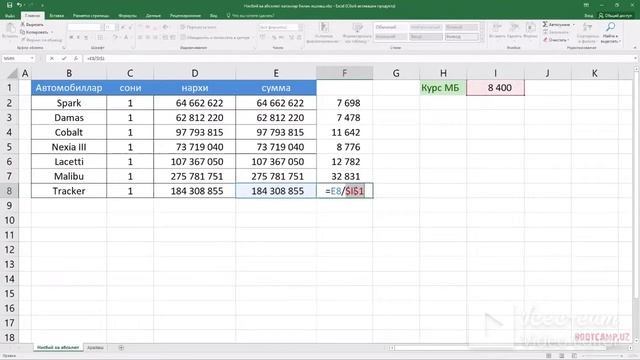Open Insert Function fx dialog
640x360 pixels.
(76, 58)
